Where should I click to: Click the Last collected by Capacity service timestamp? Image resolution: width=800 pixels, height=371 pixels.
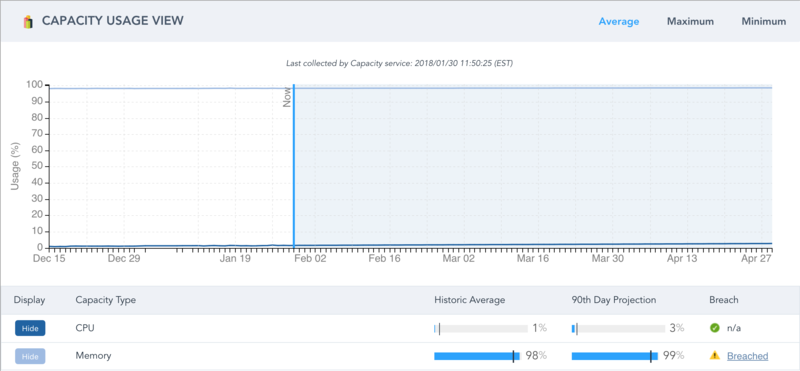399,63
